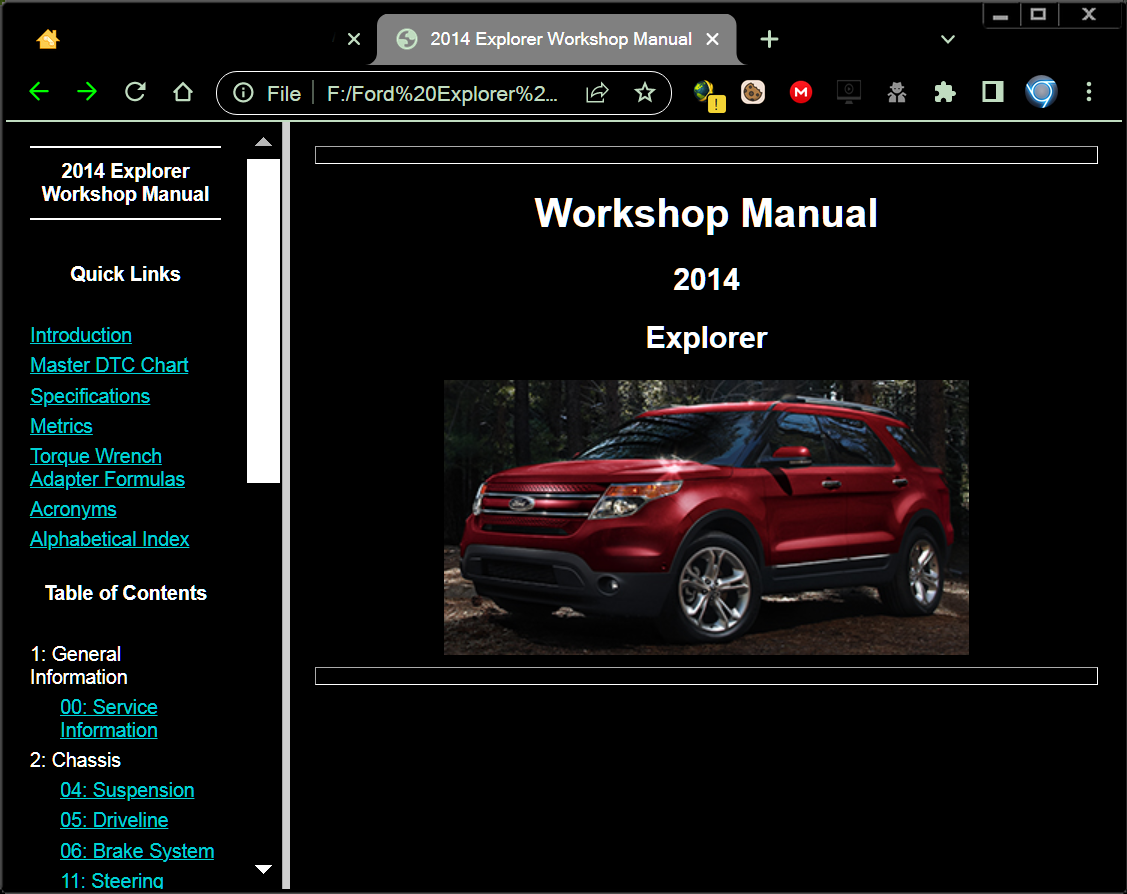The width and height of the screenshot is (1127, 894).
Task: Click the sidebar scrollbar up arrow
Action: [264, 142]
